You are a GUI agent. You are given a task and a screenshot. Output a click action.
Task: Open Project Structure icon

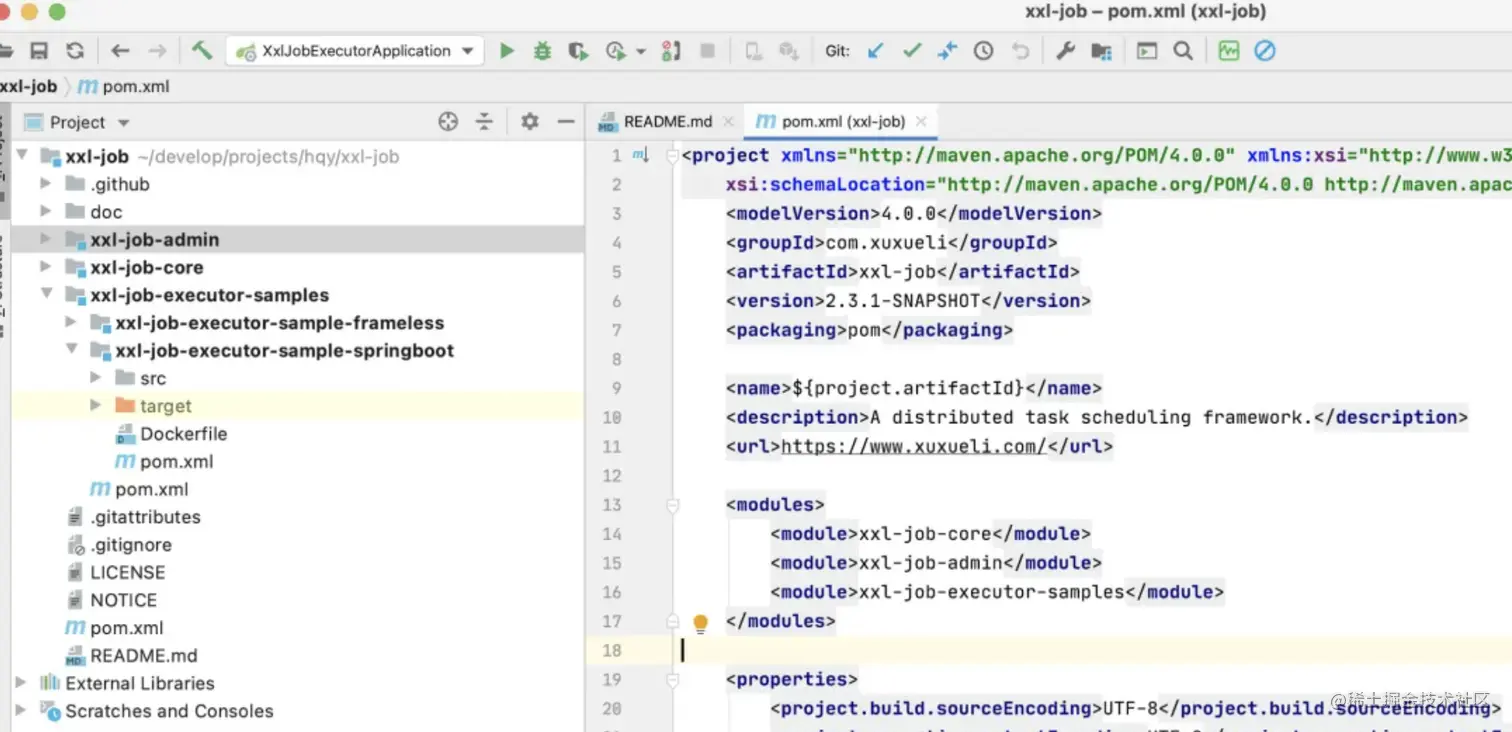pyautogui.click(x=1101, y=51)
